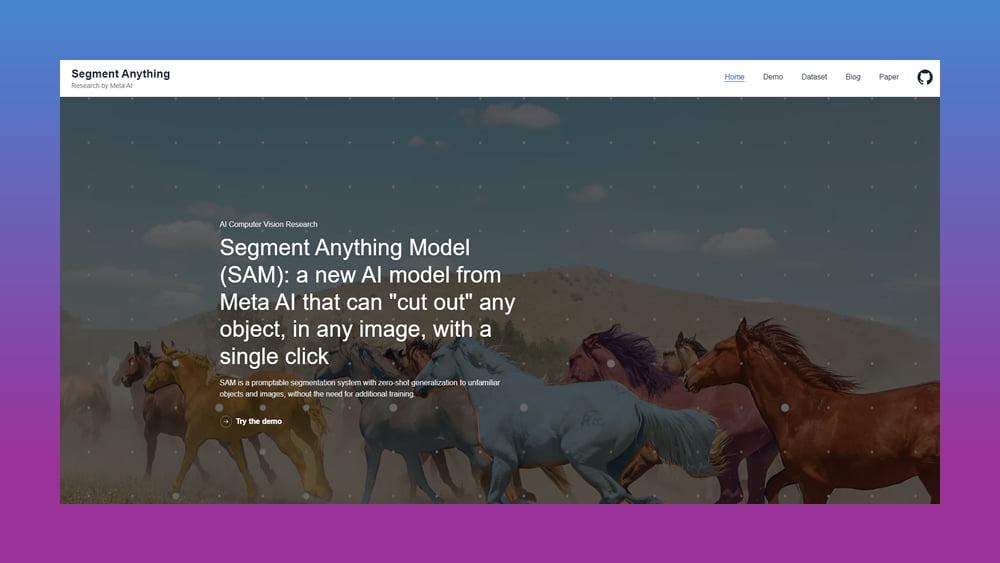Click the Research by Meta AI subtitle
Viewport: 1000px width, 563px height.
click(102, 86)
